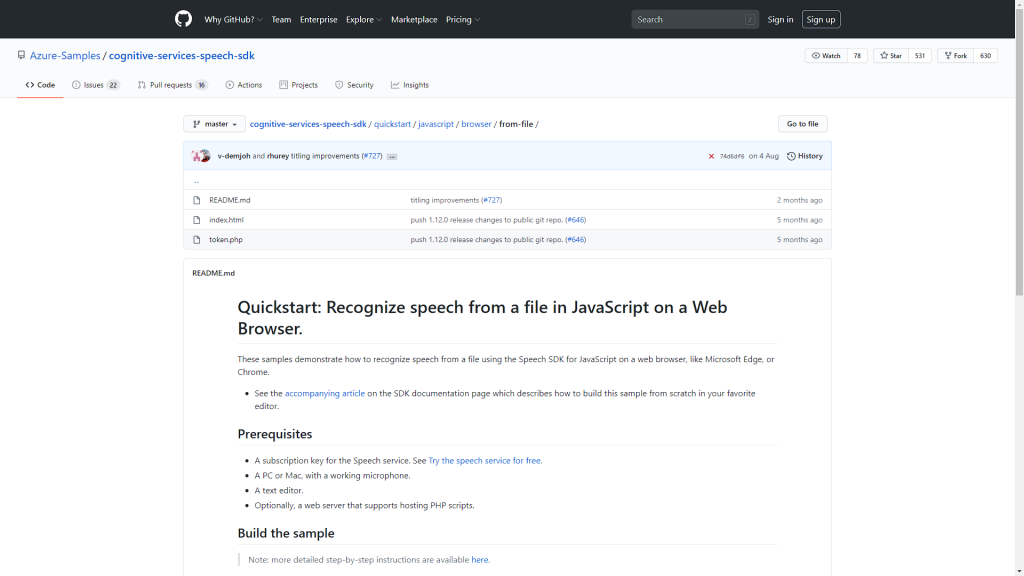The height and width of the screenshot is (576, 1024).
Task: Switch to the Insights tab
Action: [409, 85]
